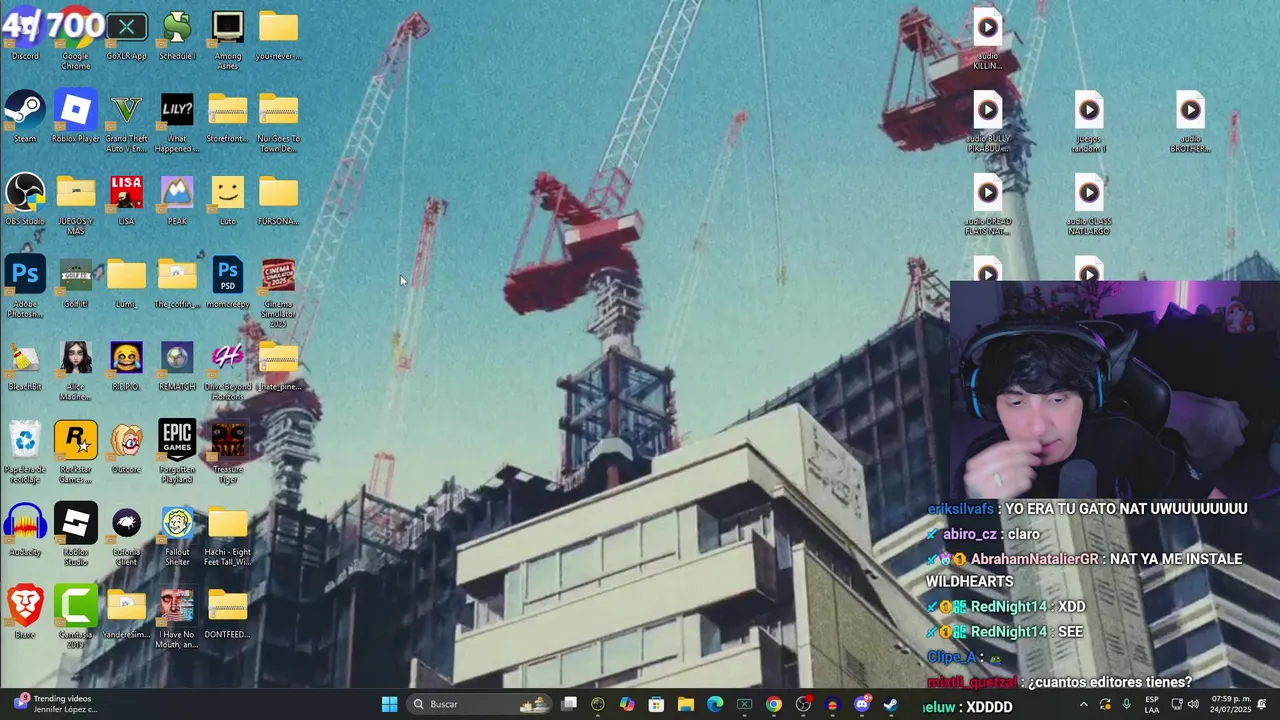Select the you-never-... folder on desktop
Image resolution: width=1280 pixels, height=720 pixels.
click(278, 35)
